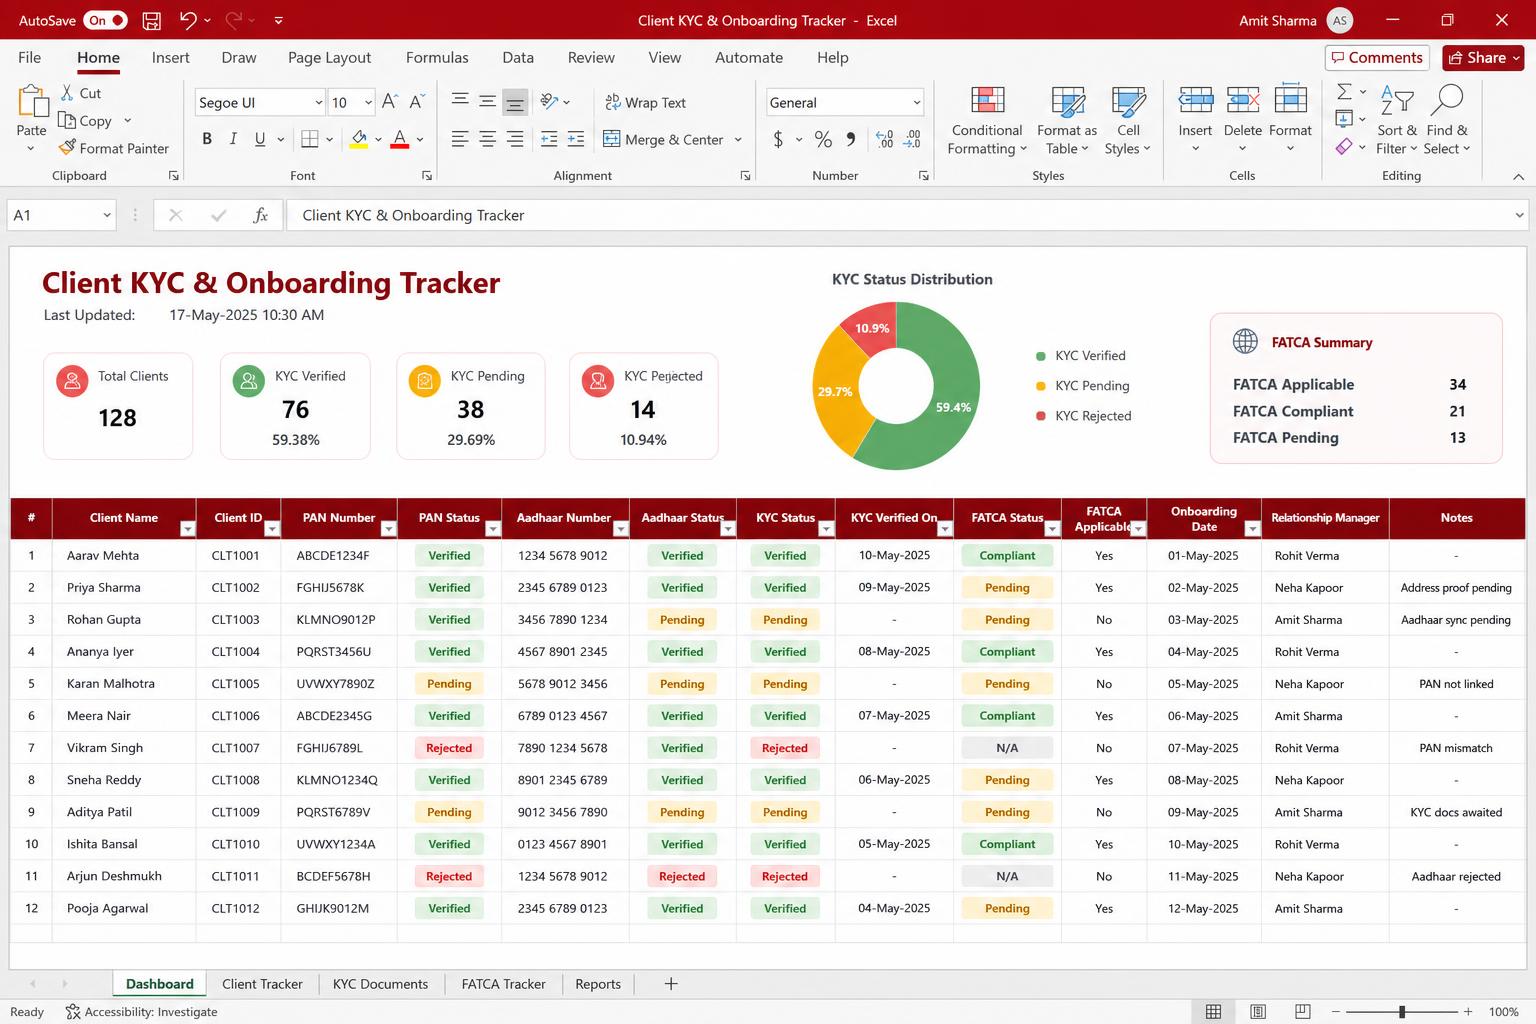Click Decrease Decimal icon
The width and height of the screenshot is (1536, 1024).
[x=912, y=139]
